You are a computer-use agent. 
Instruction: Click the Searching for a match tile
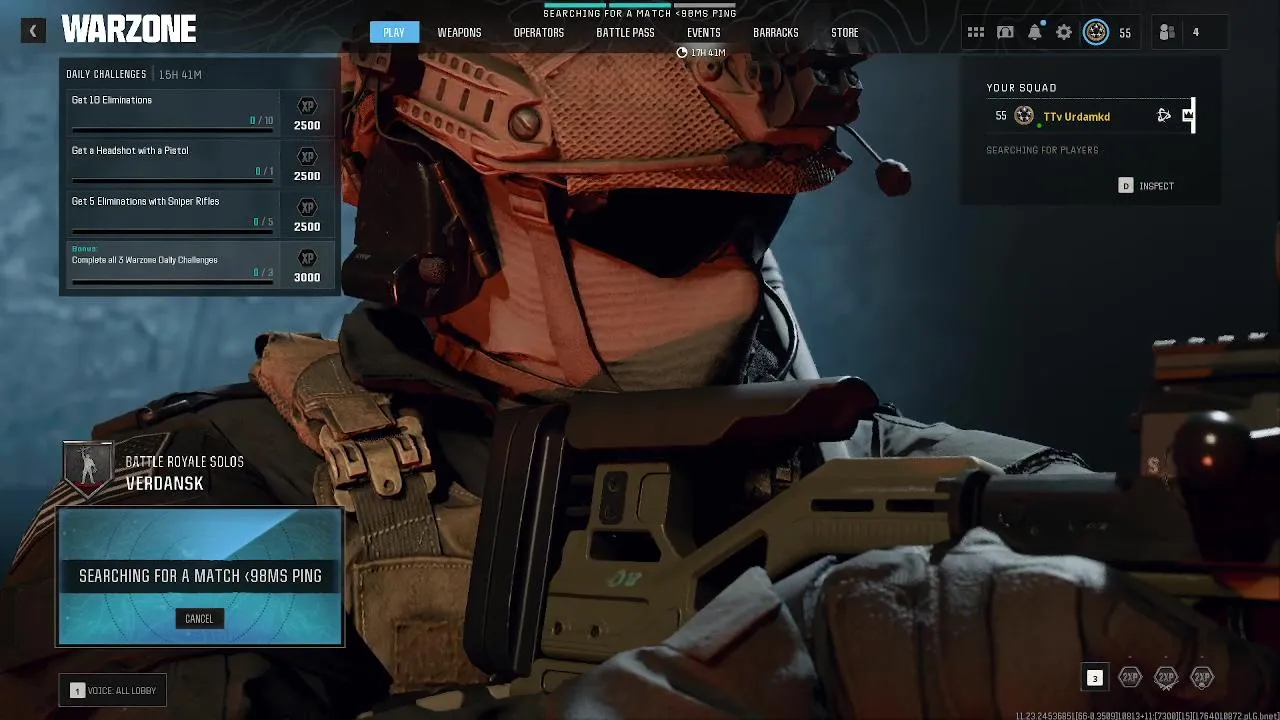200,576
